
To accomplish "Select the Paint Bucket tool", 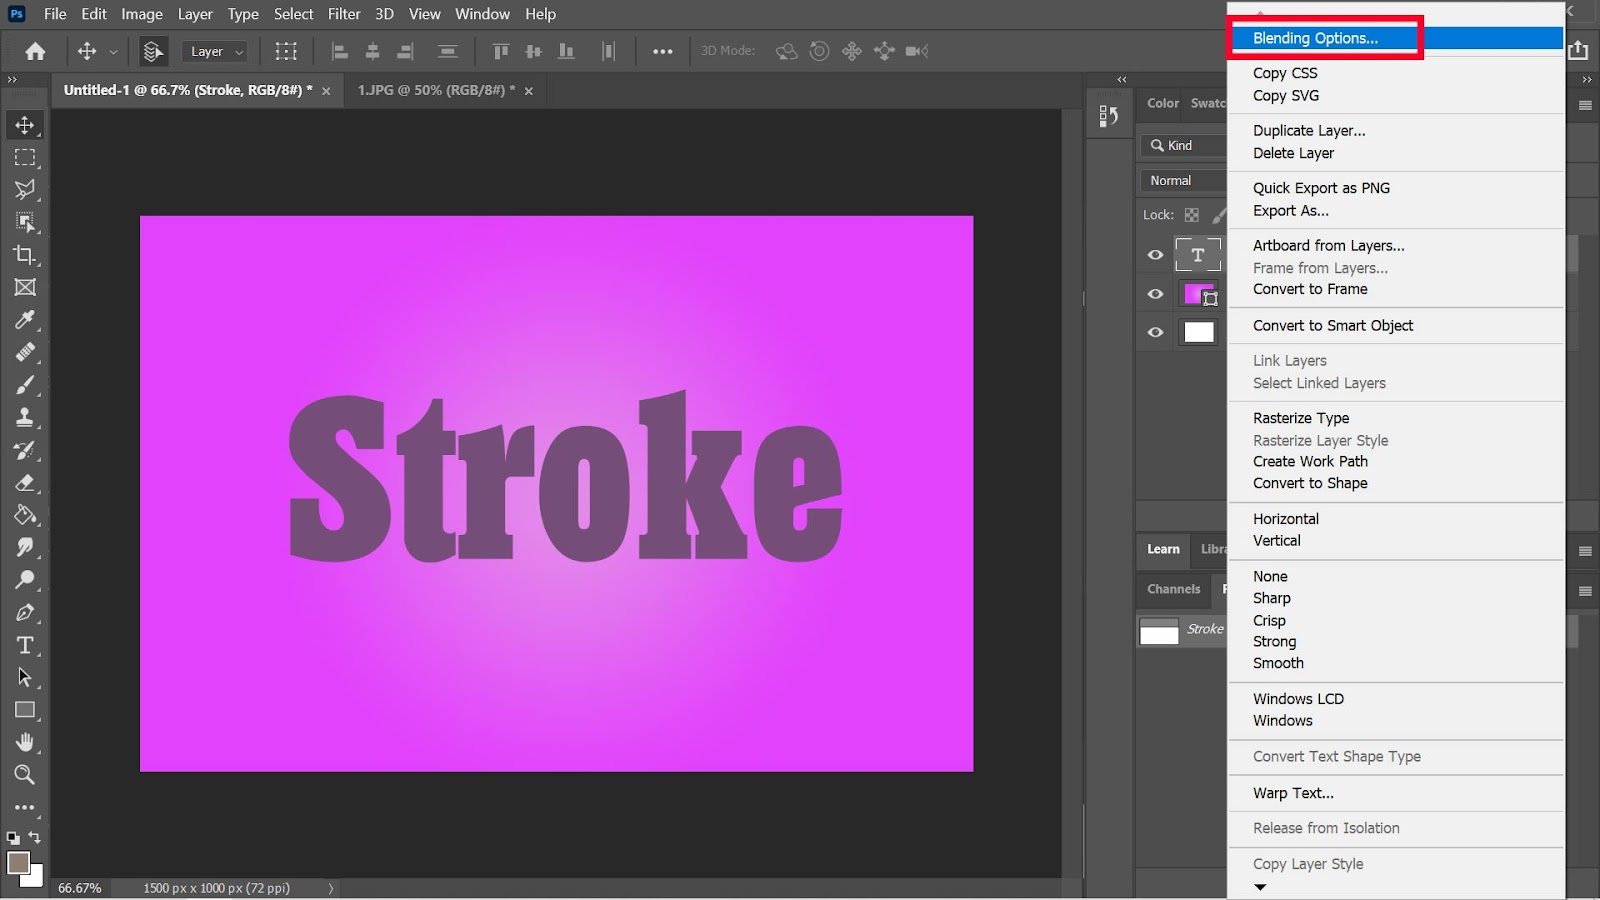I will tap(25, 515).
